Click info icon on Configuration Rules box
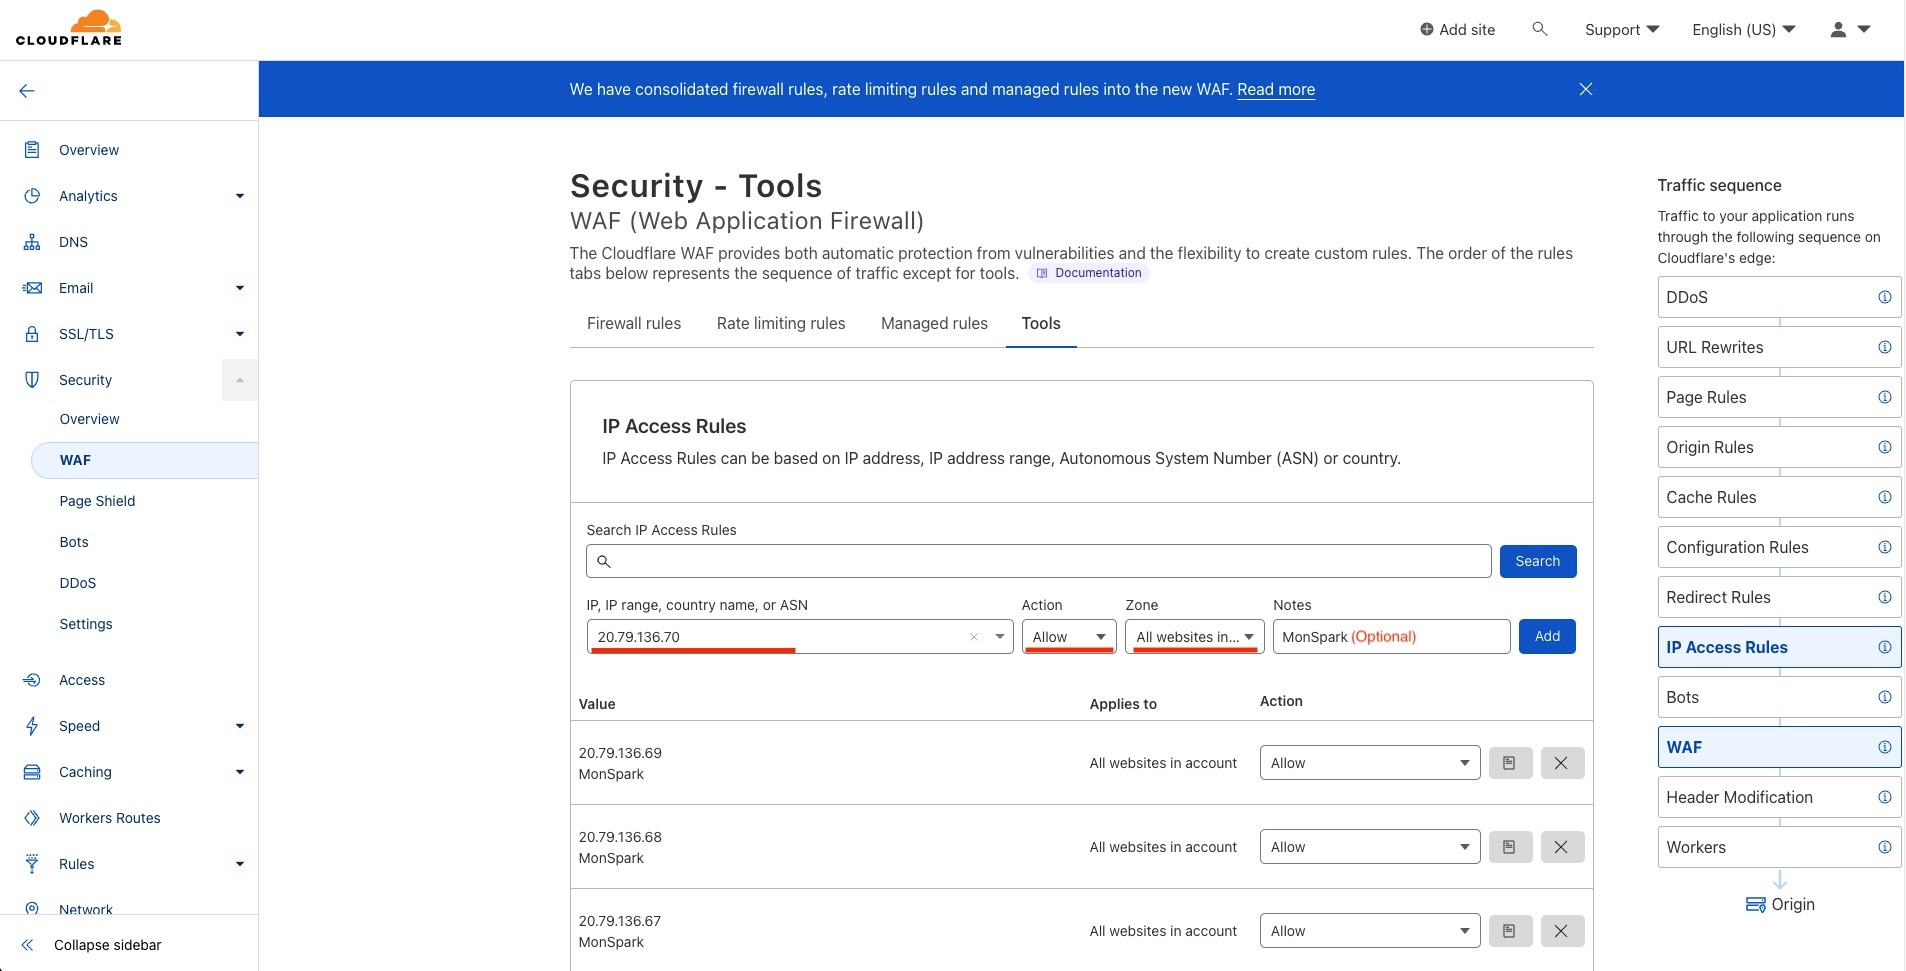The image size is (1906, 971). (1885, 547)
